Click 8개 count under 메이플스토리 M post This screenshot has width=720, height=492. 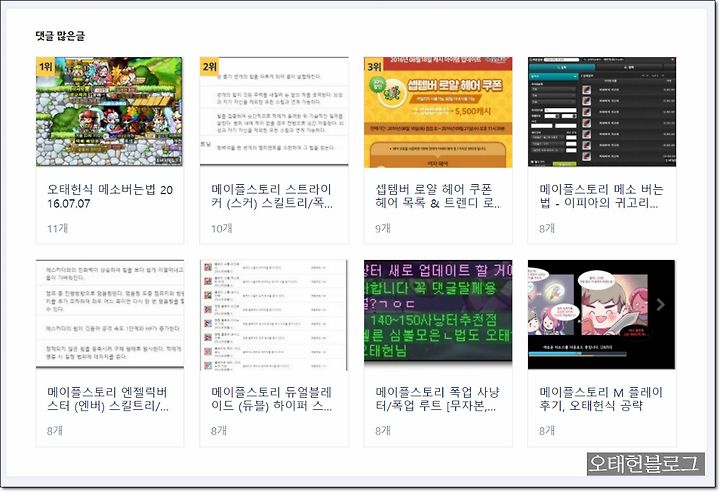pos(547,431)
